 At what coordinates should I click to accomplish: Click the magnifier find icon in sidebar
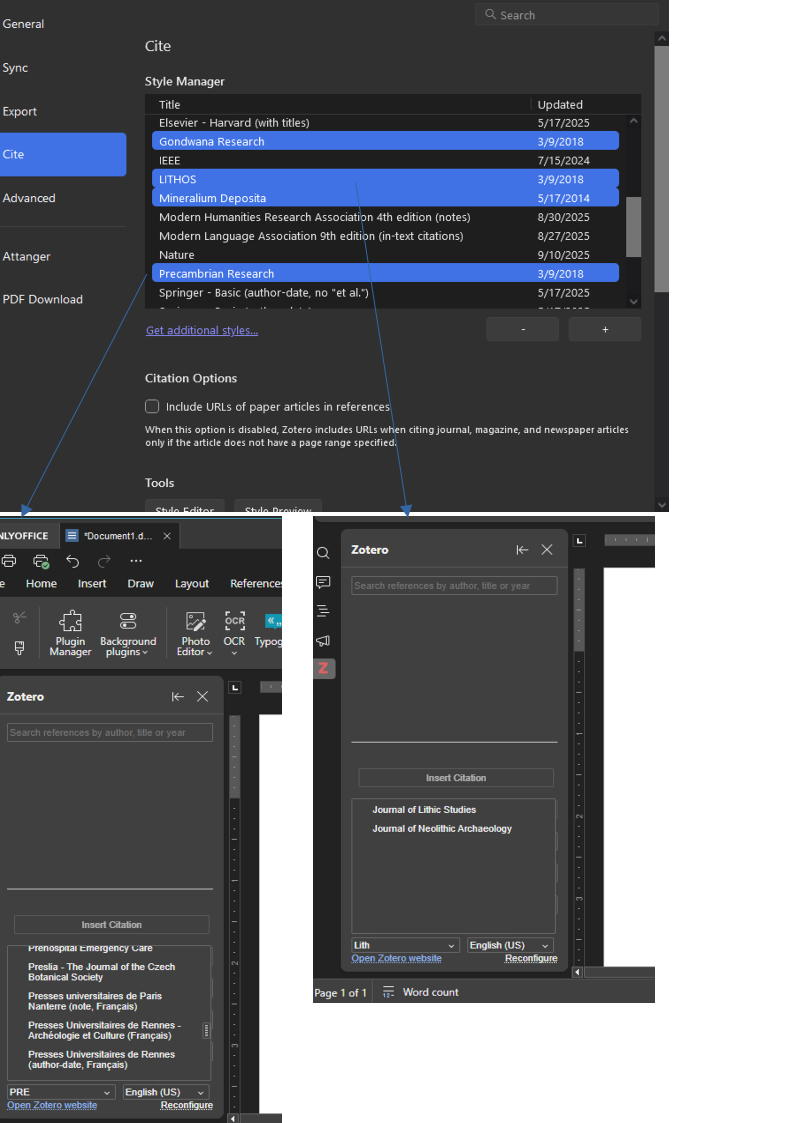coord(323,553)
